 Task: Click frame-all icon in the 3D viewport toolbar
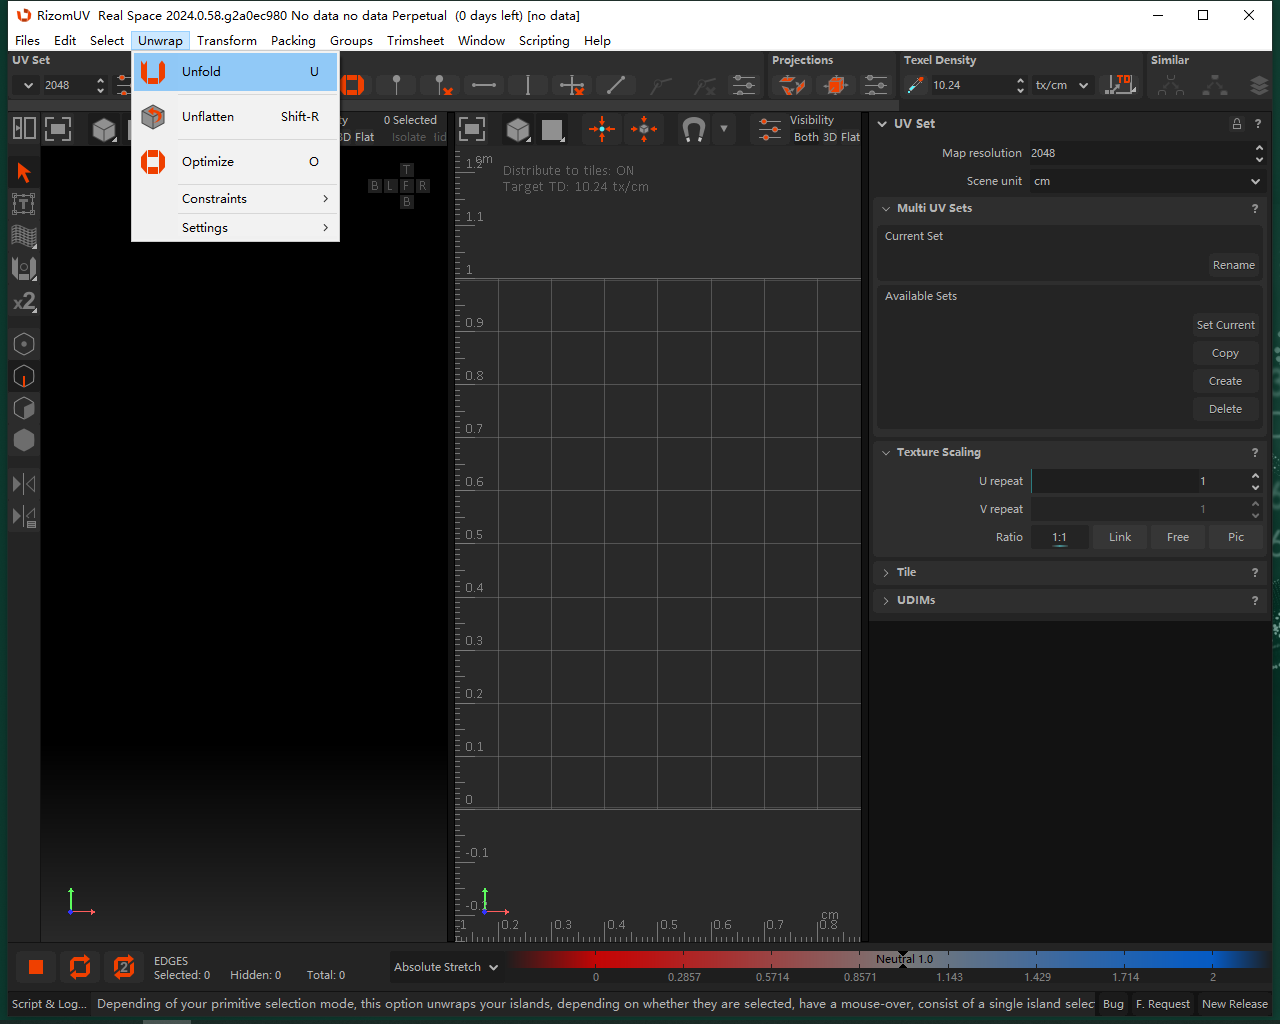[x=59, y=128]
